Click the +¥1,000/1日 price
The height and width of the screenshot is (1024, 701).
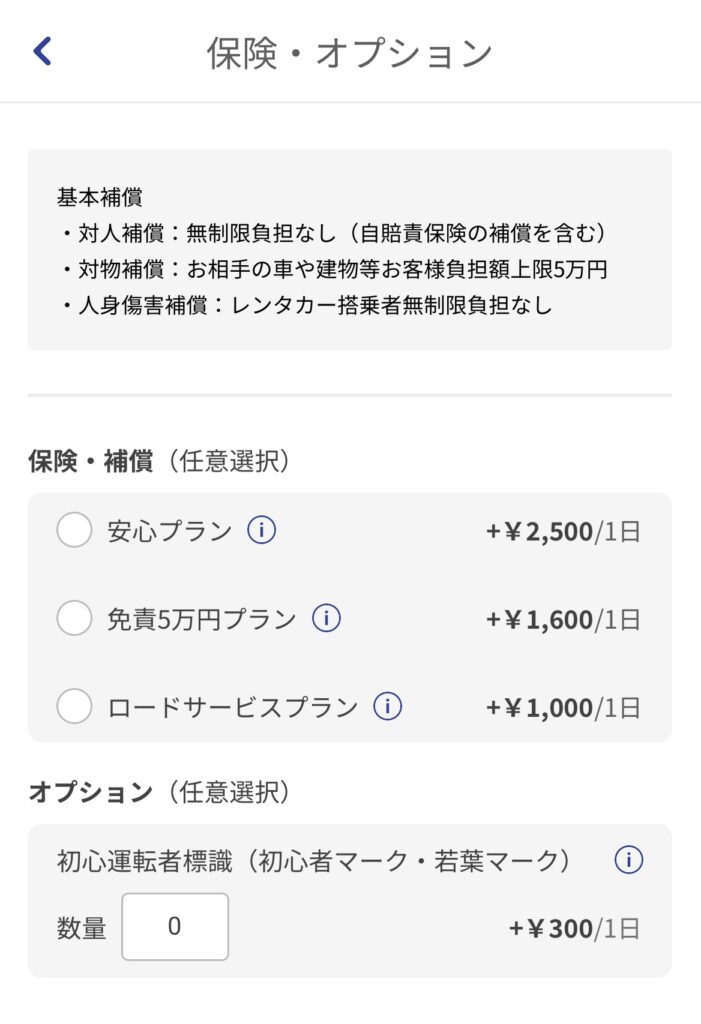pyautogui.click(x=562, y=708)
